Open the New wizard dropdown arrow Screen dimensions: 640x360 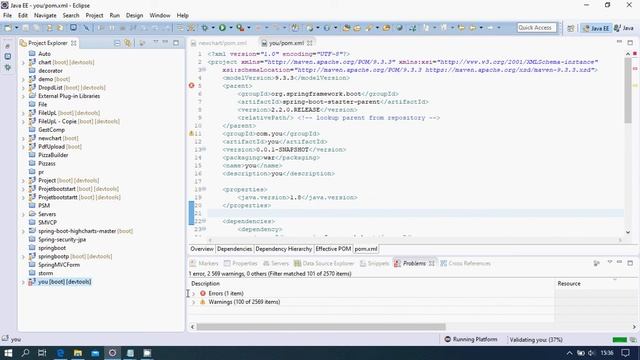16,28
